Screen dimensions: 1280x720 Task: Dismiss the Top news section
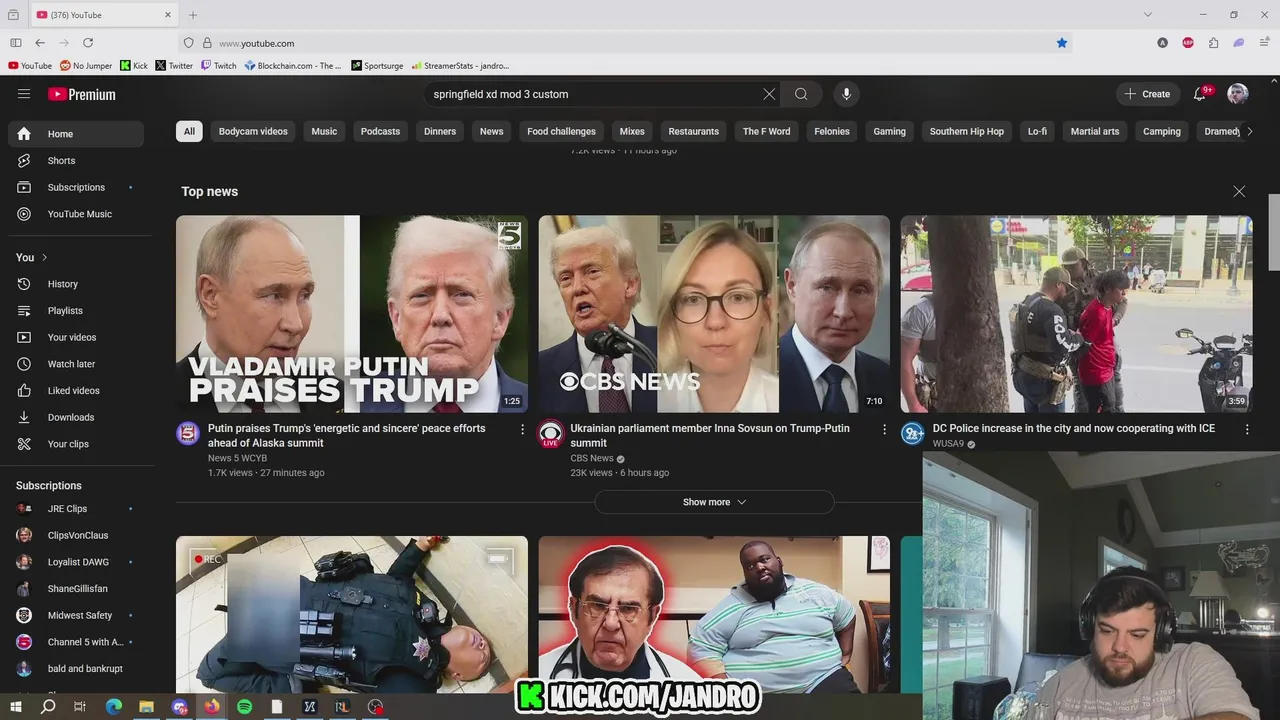click(1239, 191)
